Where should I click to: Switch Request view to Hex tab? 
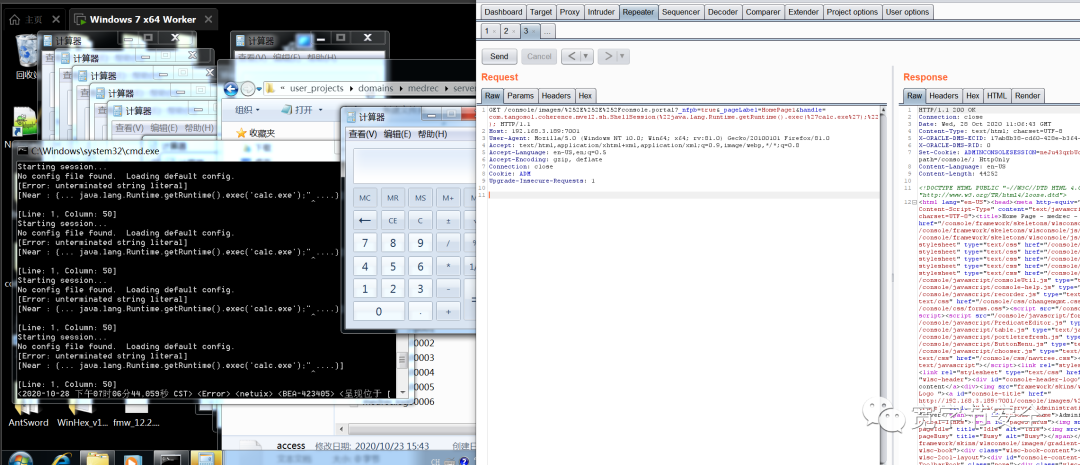[x=585, y=96]
